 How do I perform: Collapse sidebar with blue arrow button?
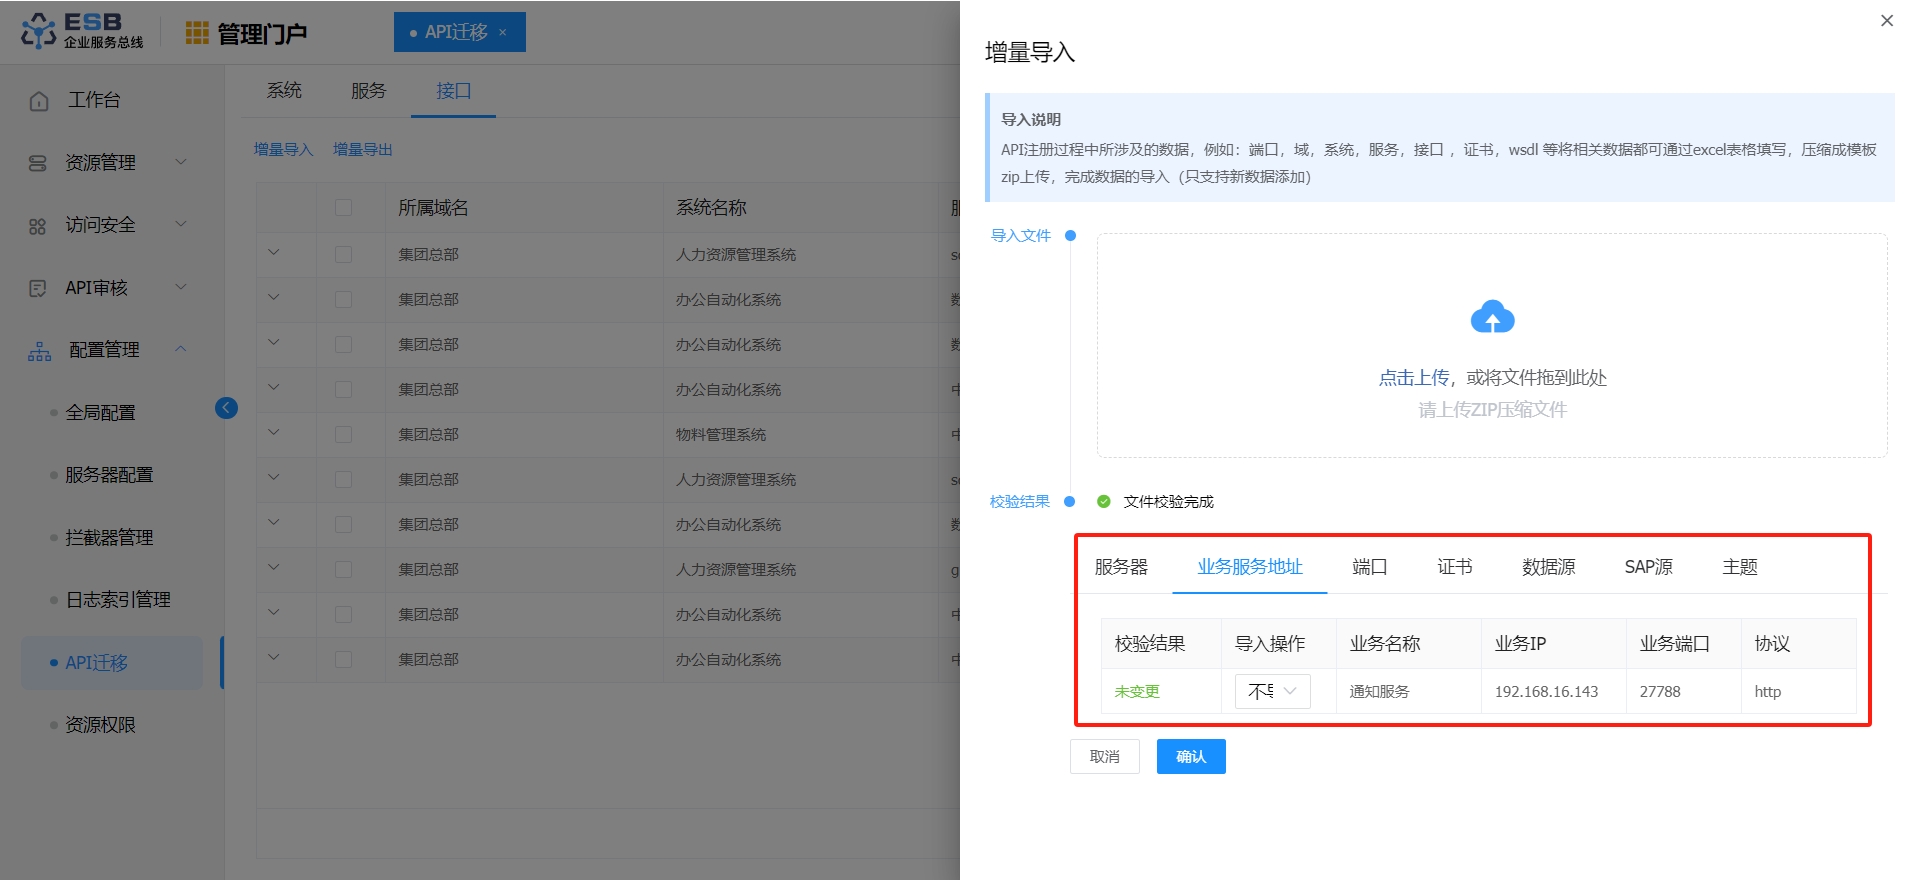pyautogui.click(x=226, y=408)
